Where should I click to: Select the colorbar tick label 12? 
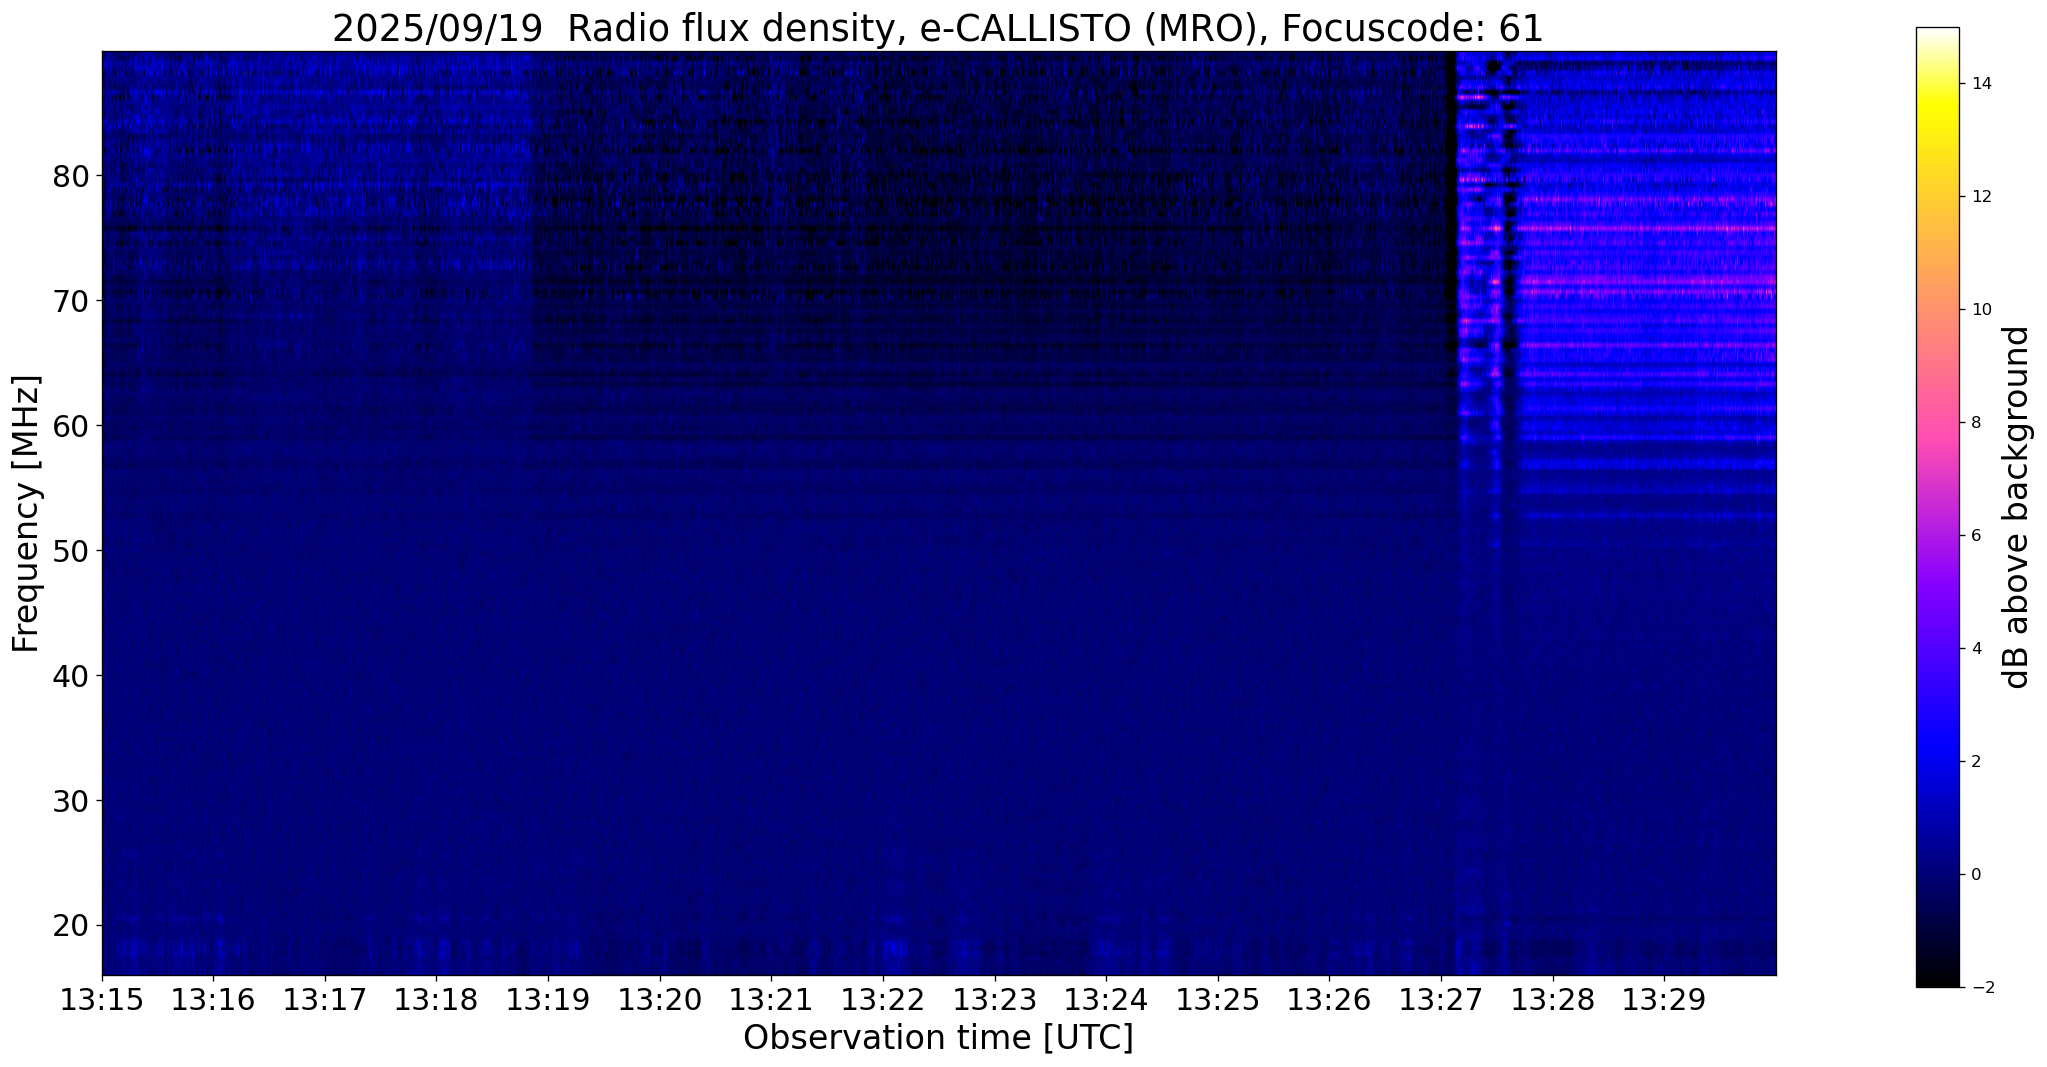[x=1980, y=197]
